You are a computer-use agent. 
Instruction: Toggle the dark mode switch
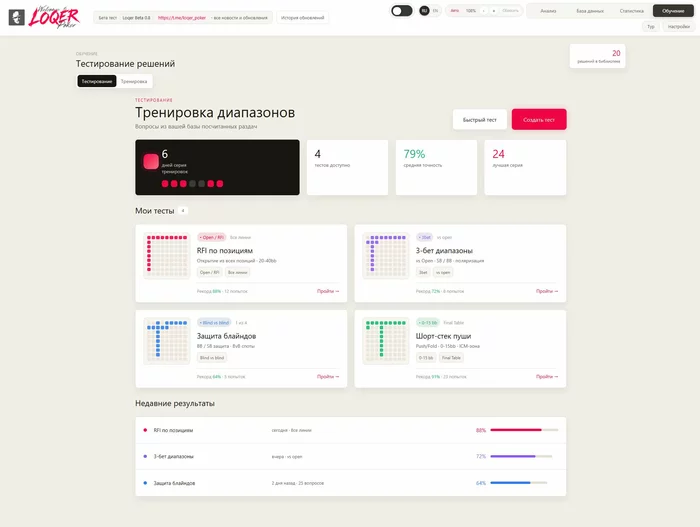tap(401, 11)
